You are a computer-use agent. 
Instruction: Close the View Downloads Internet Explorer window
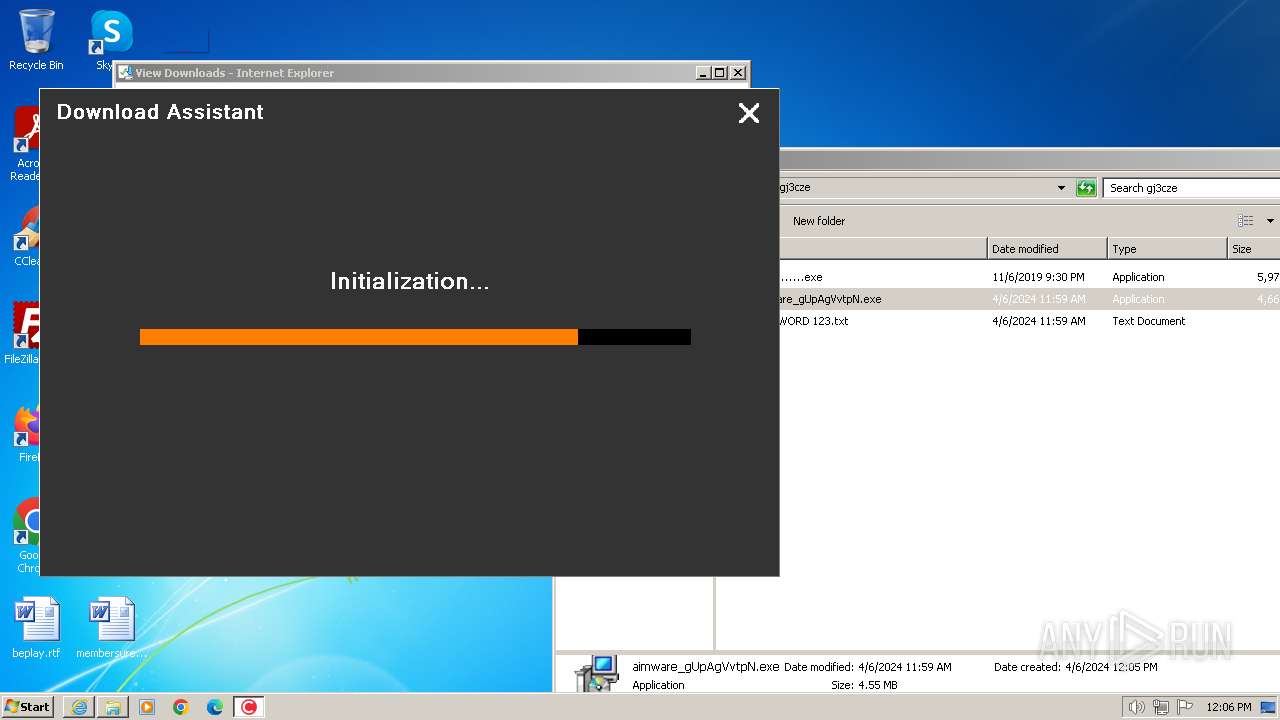pos(738,73)
